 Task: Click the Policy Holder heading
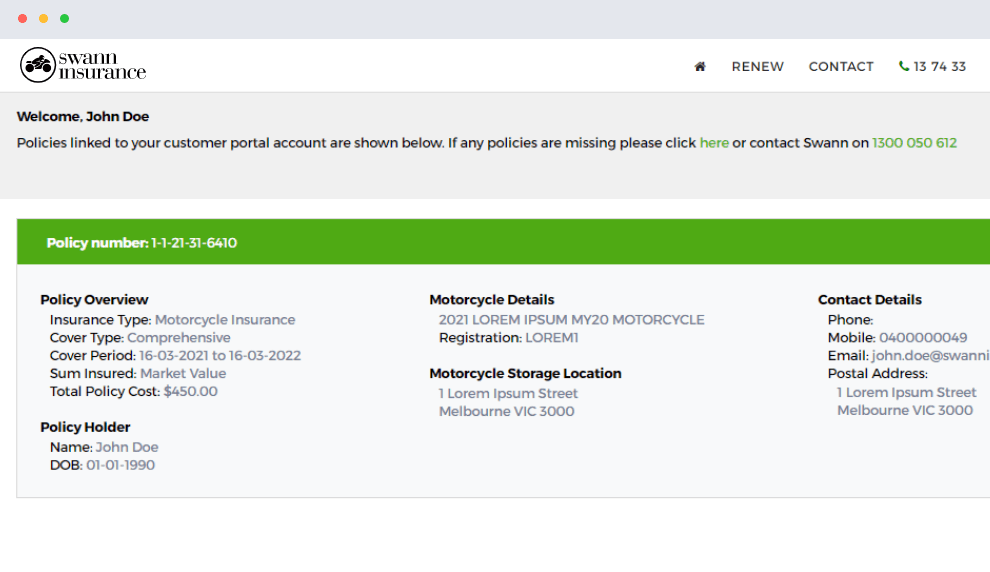click(x=85, y=427)
